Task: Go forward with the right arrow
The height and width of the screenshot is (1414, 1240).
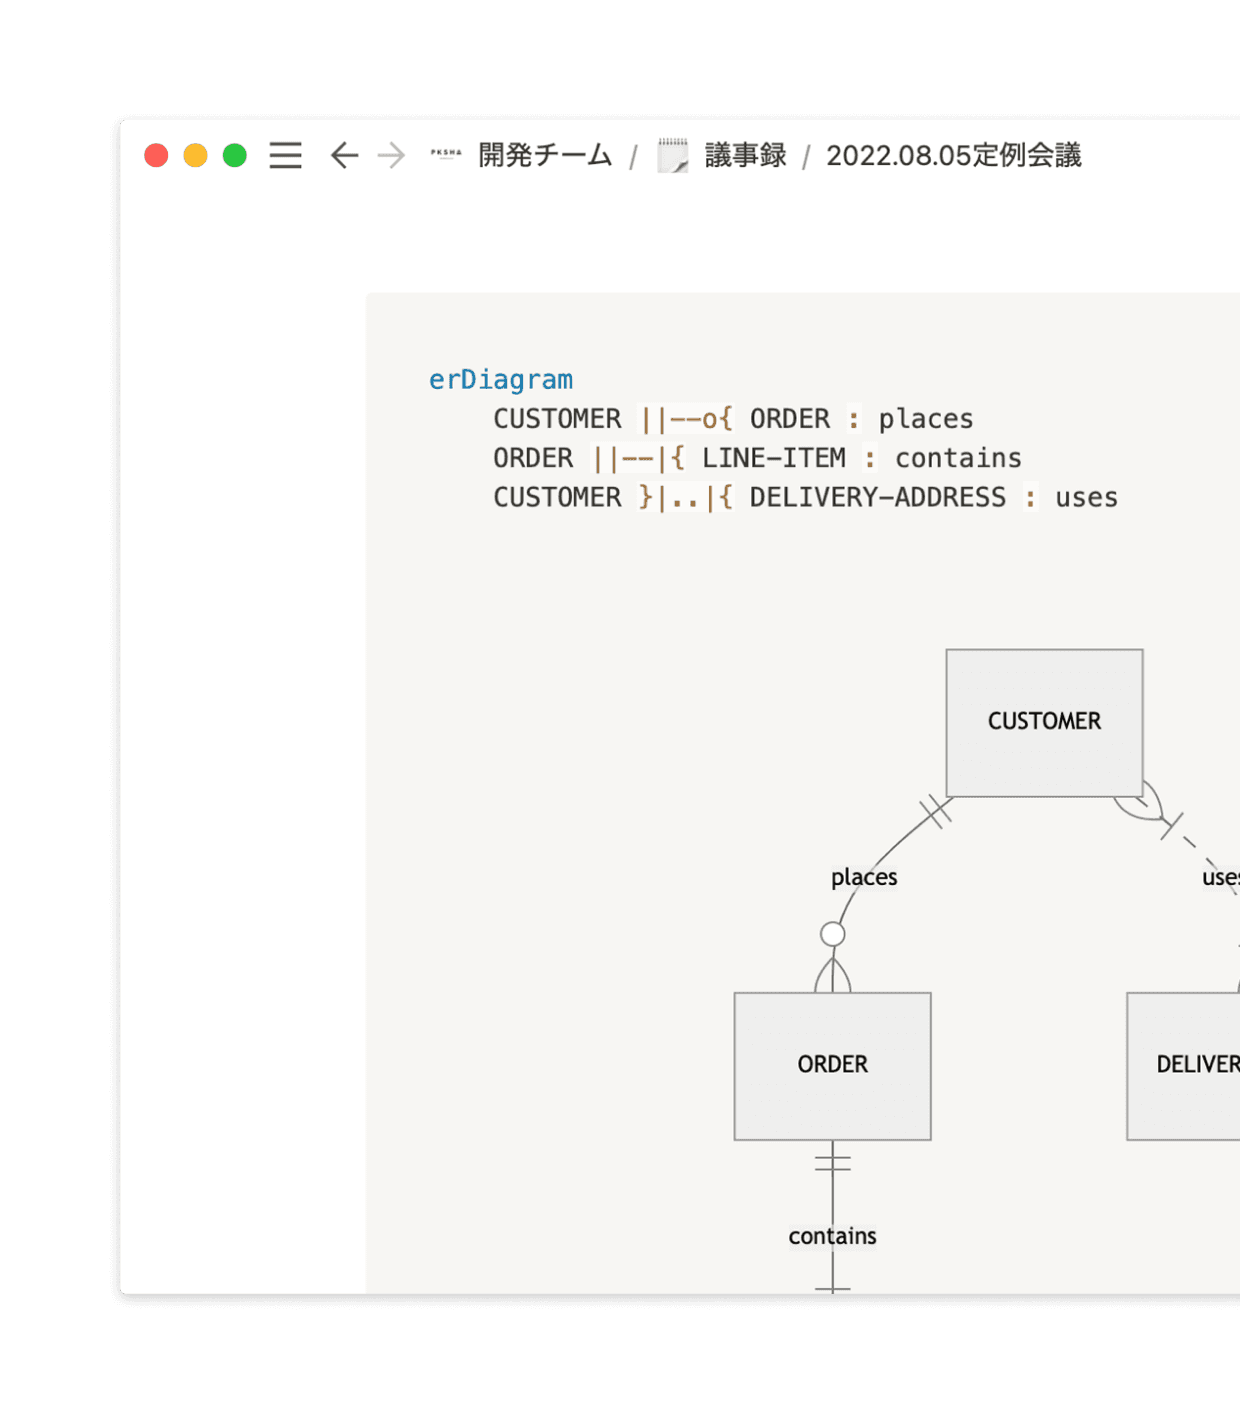Action: pyautogui.click(x=391, y=156)
